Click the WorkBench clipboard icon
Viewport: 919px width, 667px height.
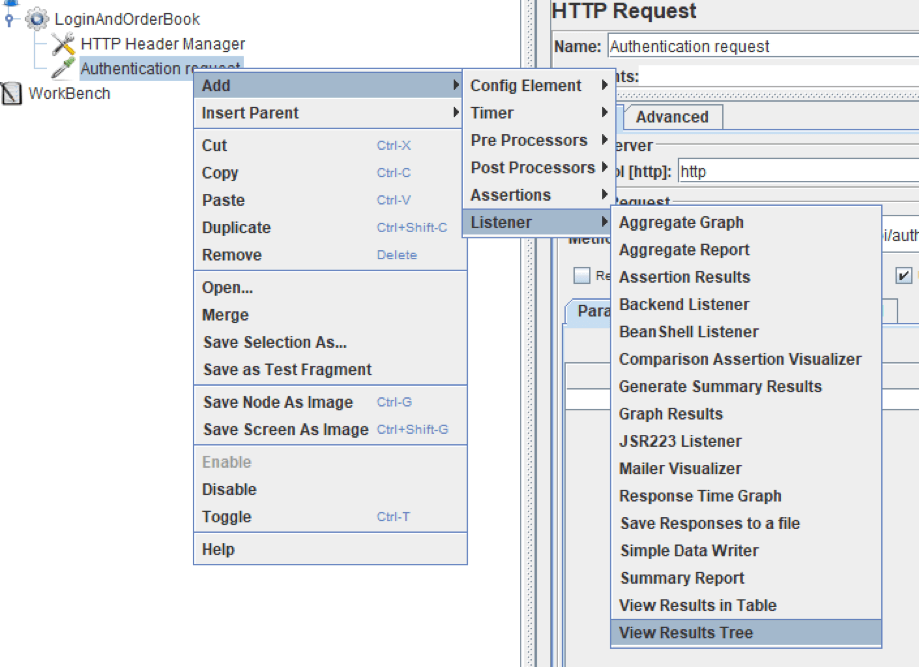pos(11,93)
